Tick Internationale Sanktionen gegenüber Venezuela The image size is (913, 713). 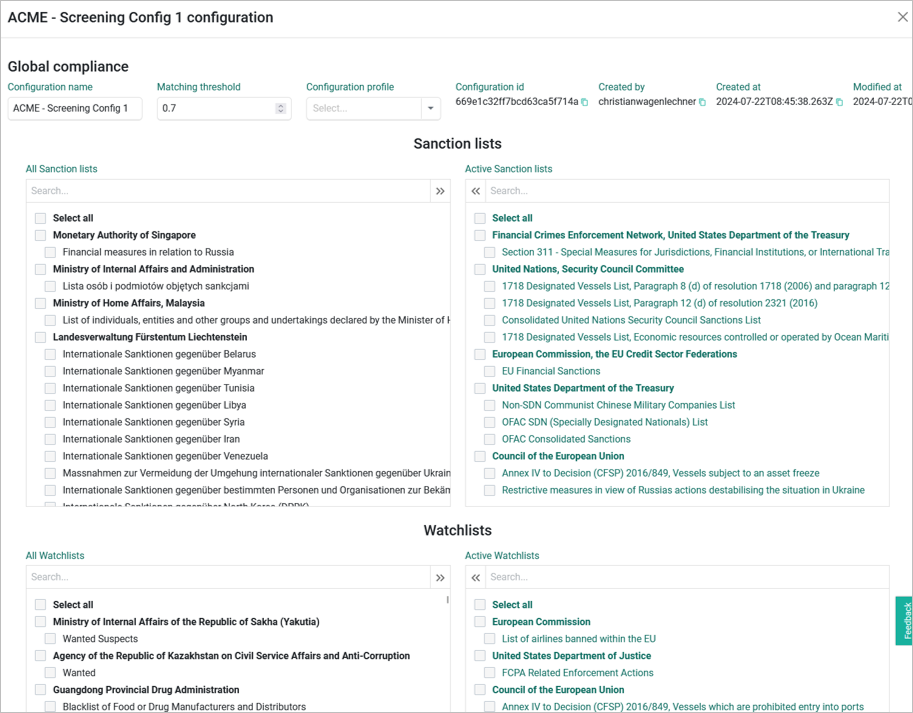coord(50,456)
